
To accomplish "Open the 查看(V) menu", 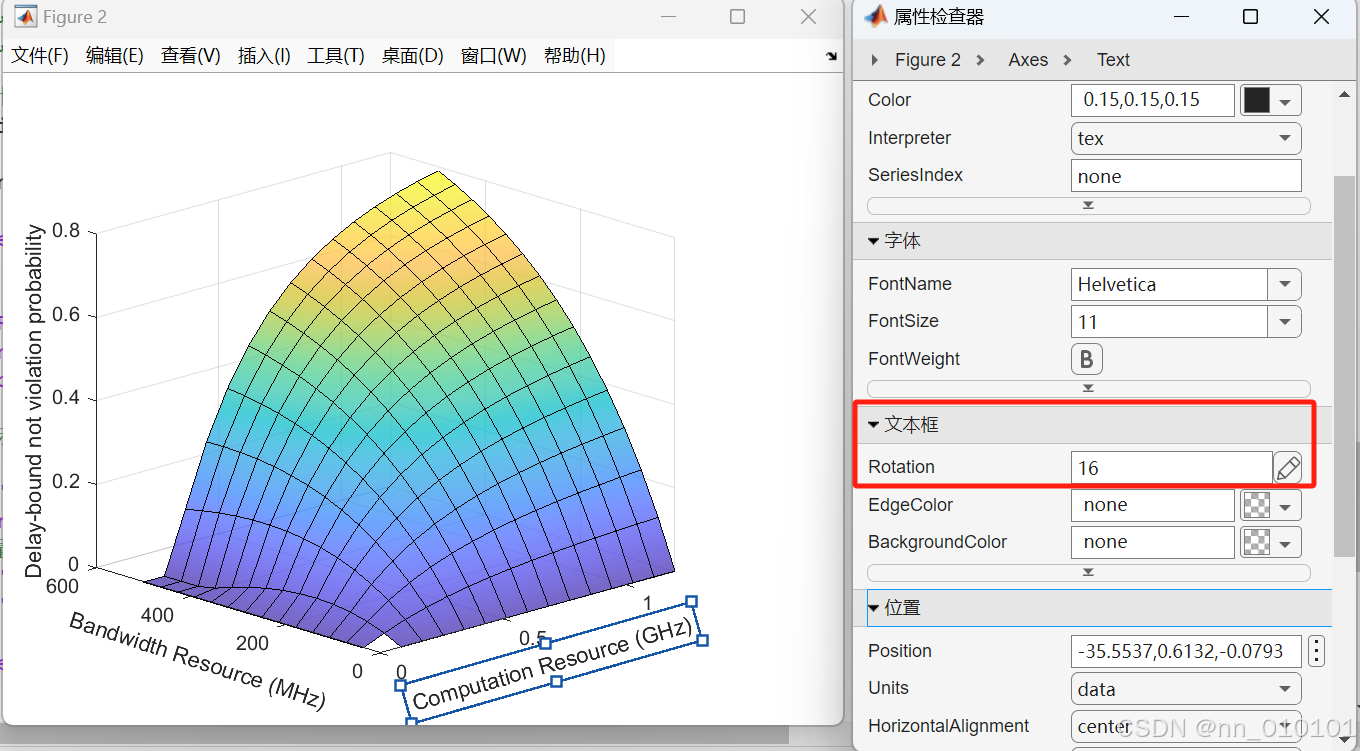I will coord(191,56).
